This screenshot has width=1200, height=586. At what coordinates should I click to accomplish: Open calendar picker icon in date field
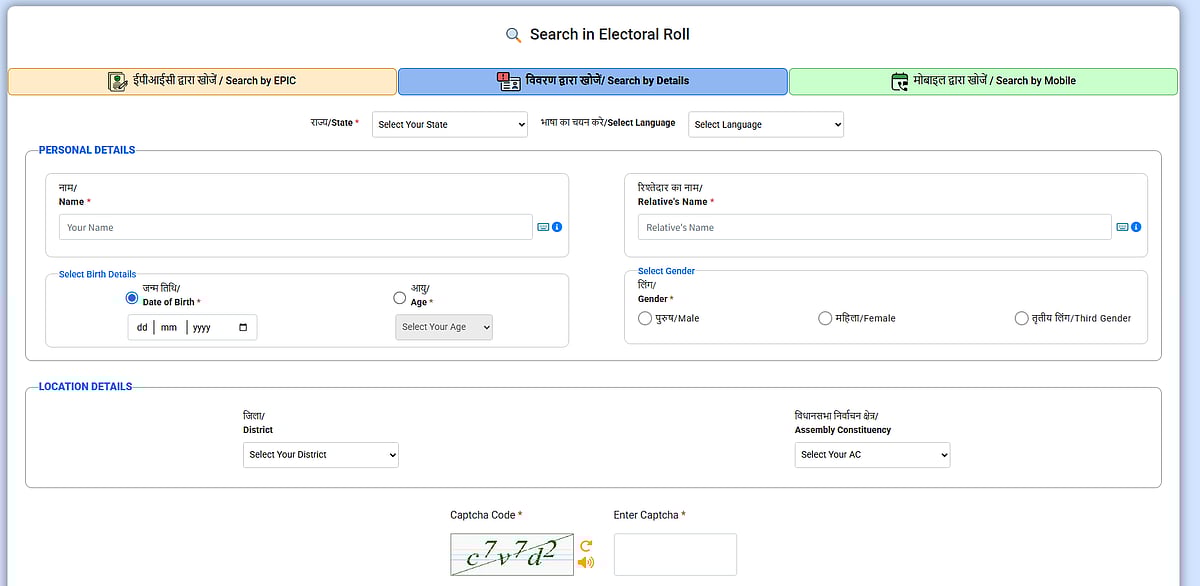pyautogui.click(x=243, y=328)
